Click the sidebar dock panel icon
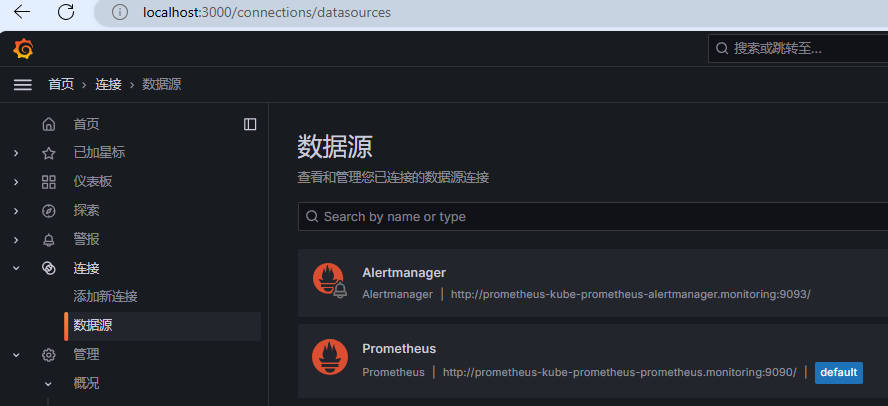The height and width of the screenshot is (406, 888). [250, 124]
